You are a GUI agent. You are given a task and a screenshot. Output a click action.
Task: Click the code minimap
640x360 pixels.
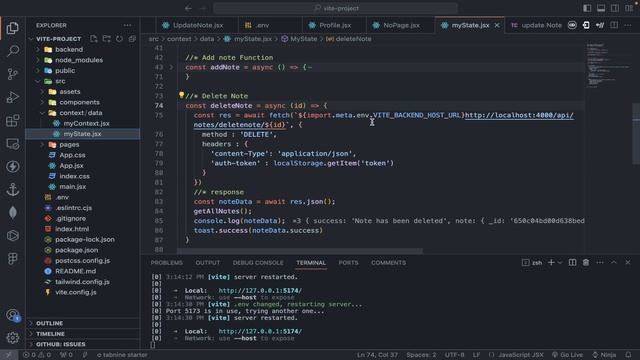tap(608, 65)
